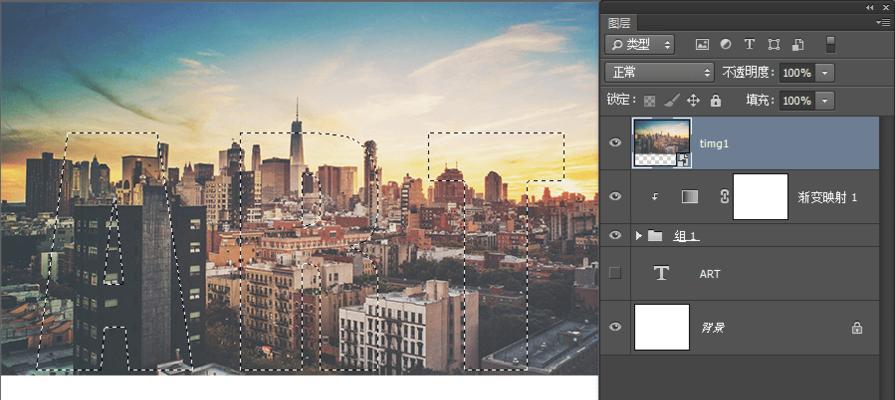895x400 pixels.
Task: Click the ART layer T type icon
Action: pyautogui.click(x=661, y=273)
